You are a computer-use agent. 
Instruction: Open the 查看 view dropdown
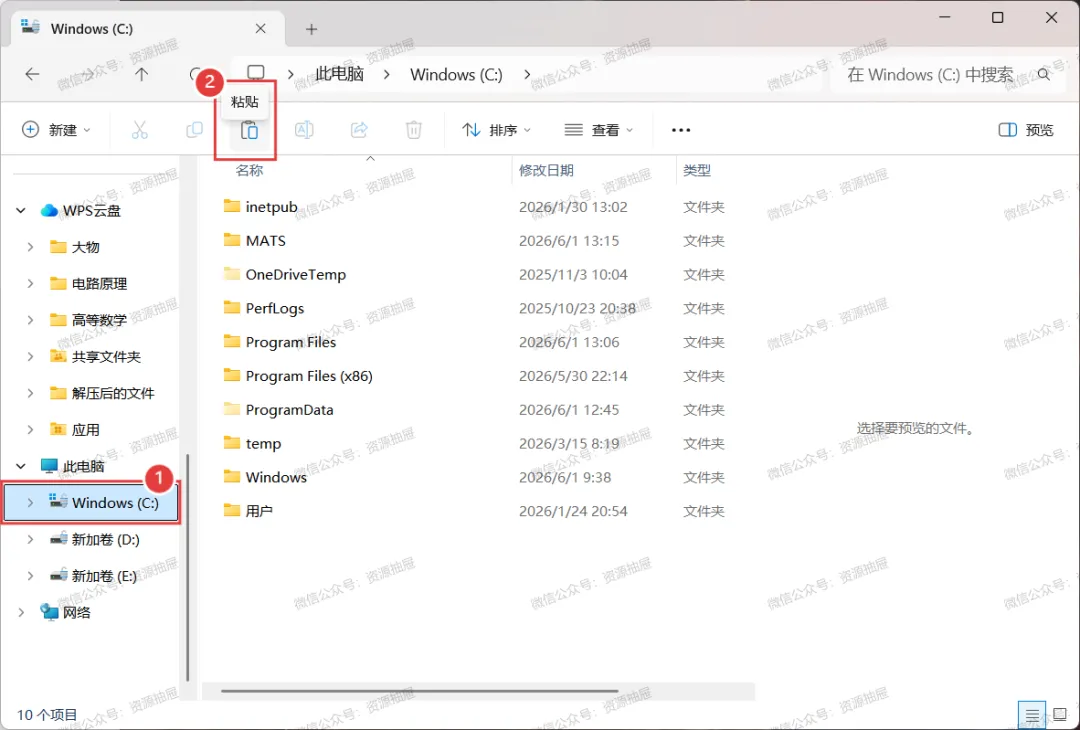tap(599, 129)
